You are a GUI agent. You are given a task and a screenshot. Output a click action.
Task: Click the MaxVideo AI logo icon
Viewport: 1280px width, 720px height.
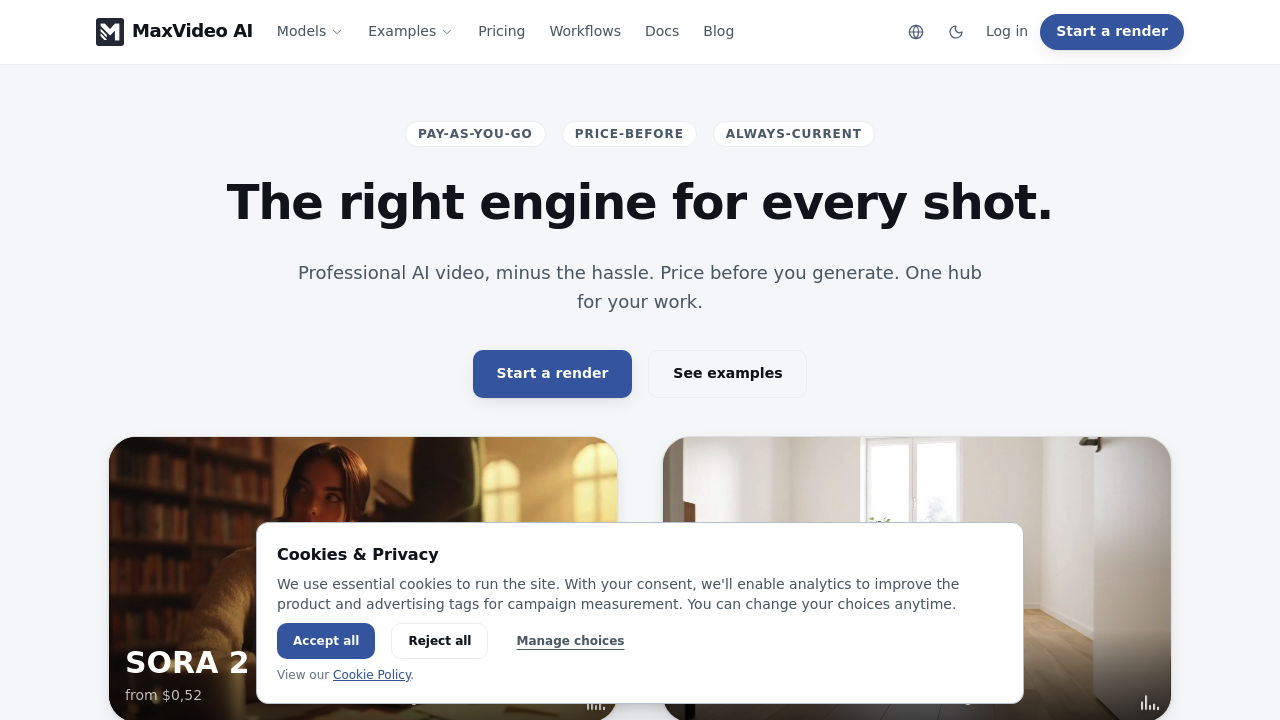pos(110,32)
